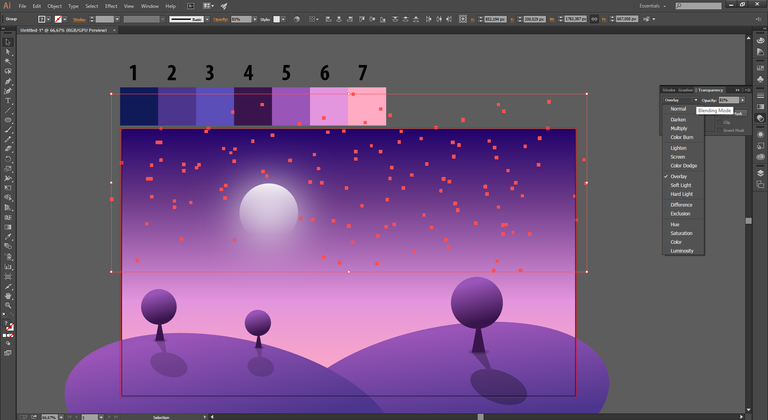The width and height of the screenshot is (768, 420).
Task: Select the Ellipse shape tool
Action: (x=7, y=120)
